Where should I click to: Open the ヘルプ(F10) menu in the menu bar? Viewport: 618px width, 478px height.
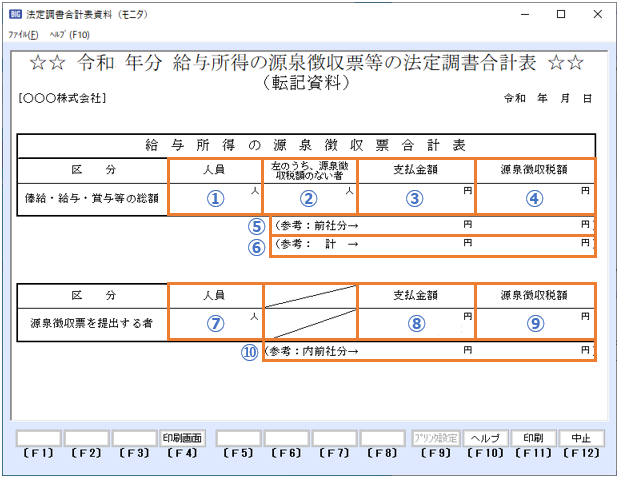(x=57, y=33)
